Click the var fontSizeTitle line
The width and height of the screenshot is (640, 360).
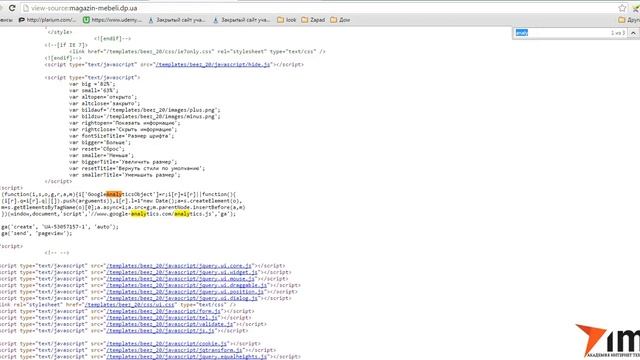click(x=121, y=136)
